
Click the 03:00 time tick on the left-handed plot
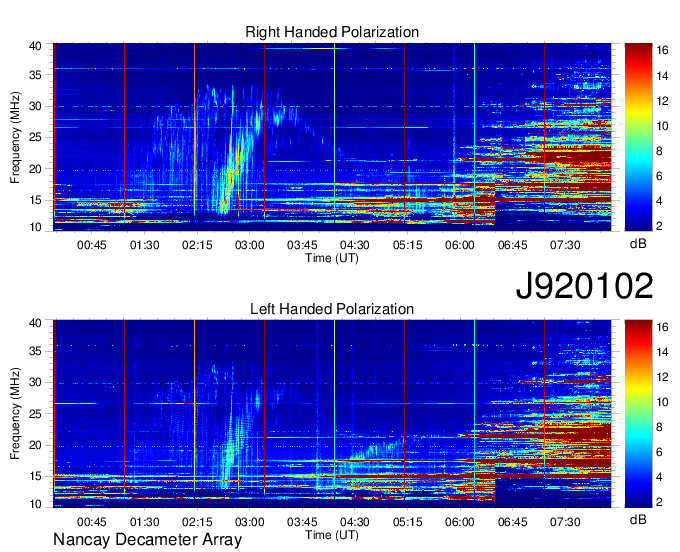(249, 522)
